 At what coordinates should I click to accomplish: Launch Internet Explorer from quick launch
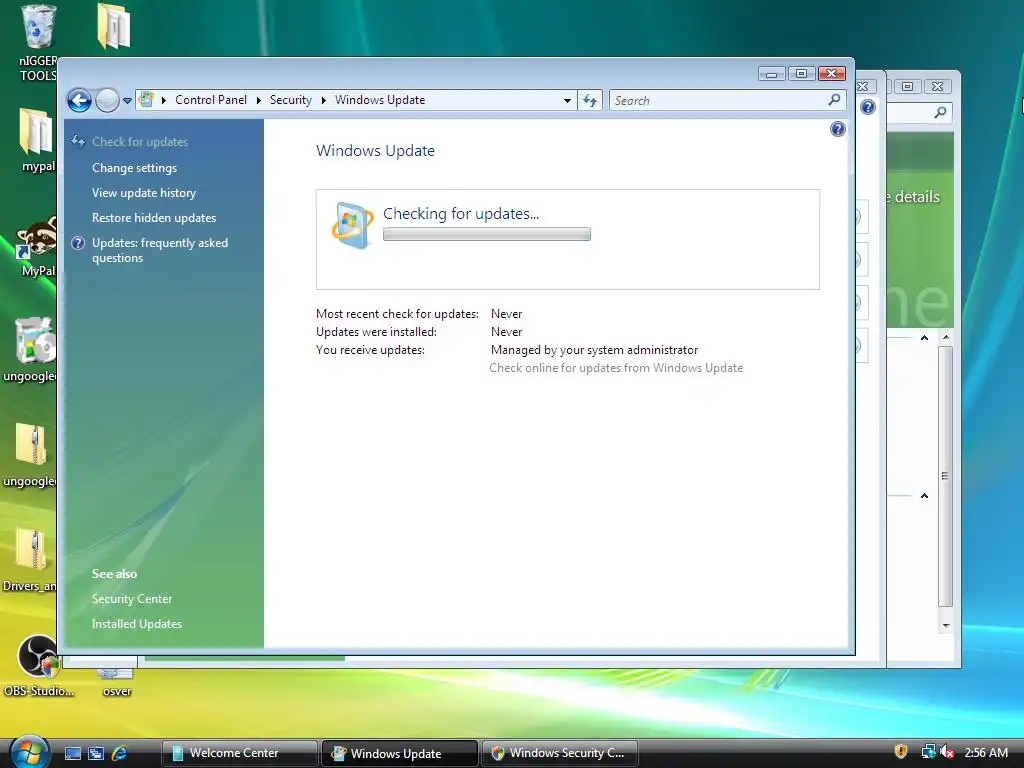(x=120, y=753)
